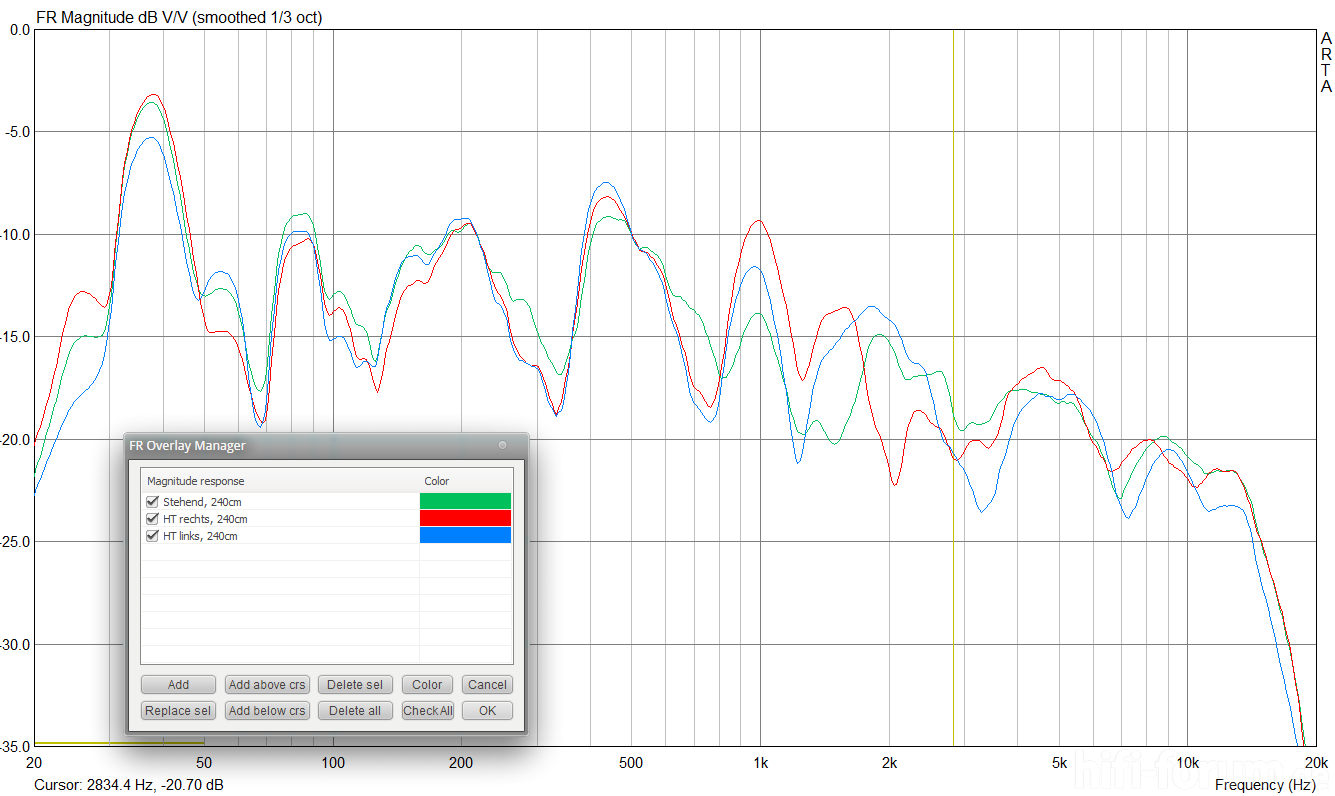This screenshot has width=1335, height=796.
Task: Disable the HT links, 240cm overlay checkbox
Action: 153,536
